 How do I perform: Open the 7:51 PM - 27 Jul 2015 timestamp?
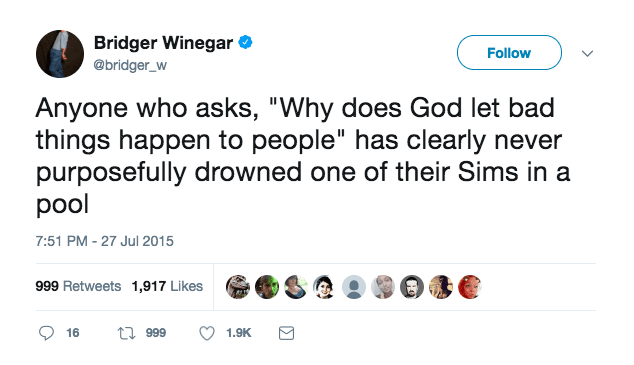click(x=105, y=241)
